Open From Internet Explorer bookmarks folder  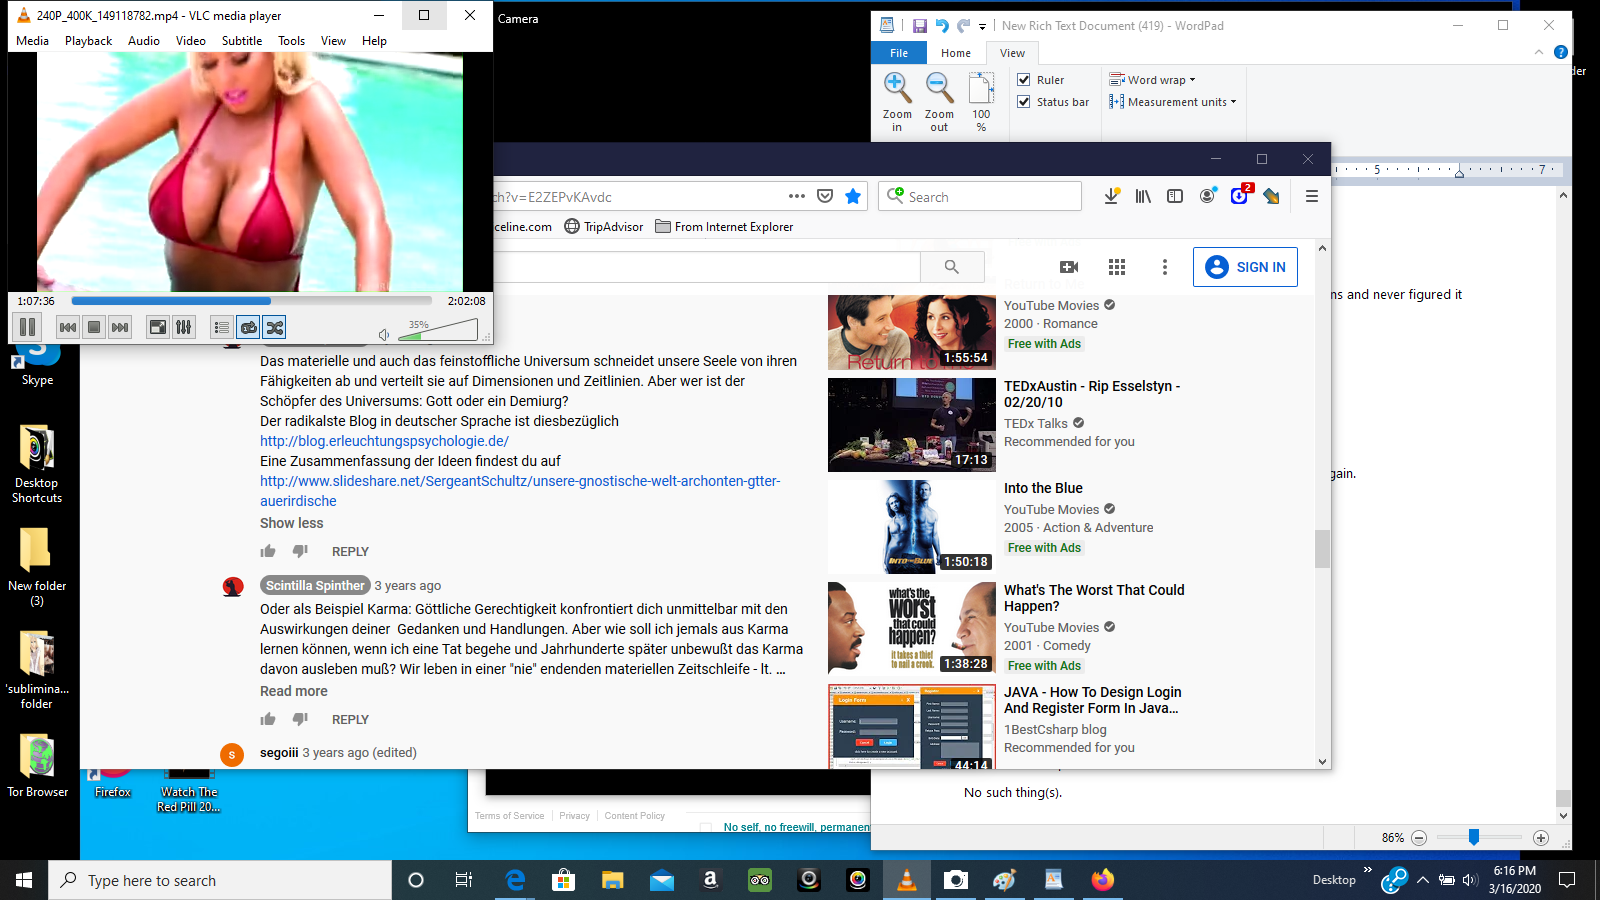[724, 227]
